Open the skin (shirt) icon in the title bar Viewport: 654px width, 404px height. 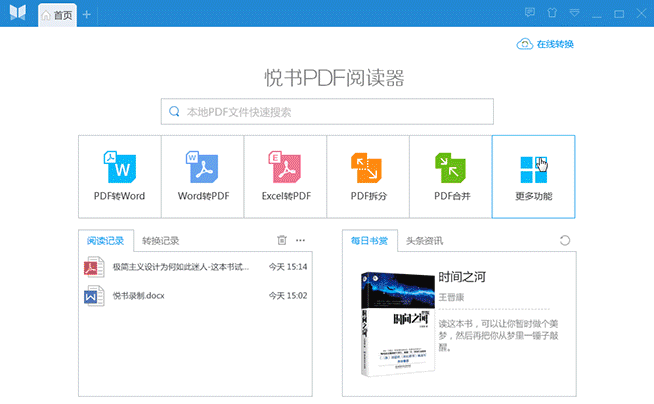pos(552,13)
